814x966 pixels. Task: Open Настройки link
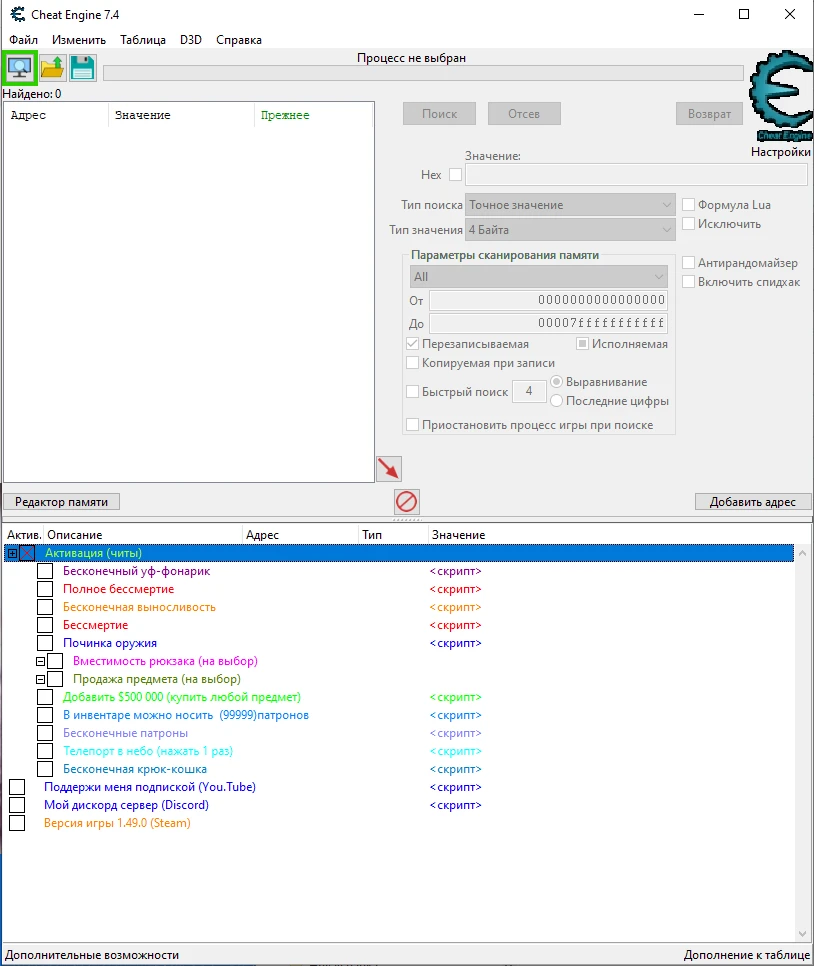pos(781,152)
